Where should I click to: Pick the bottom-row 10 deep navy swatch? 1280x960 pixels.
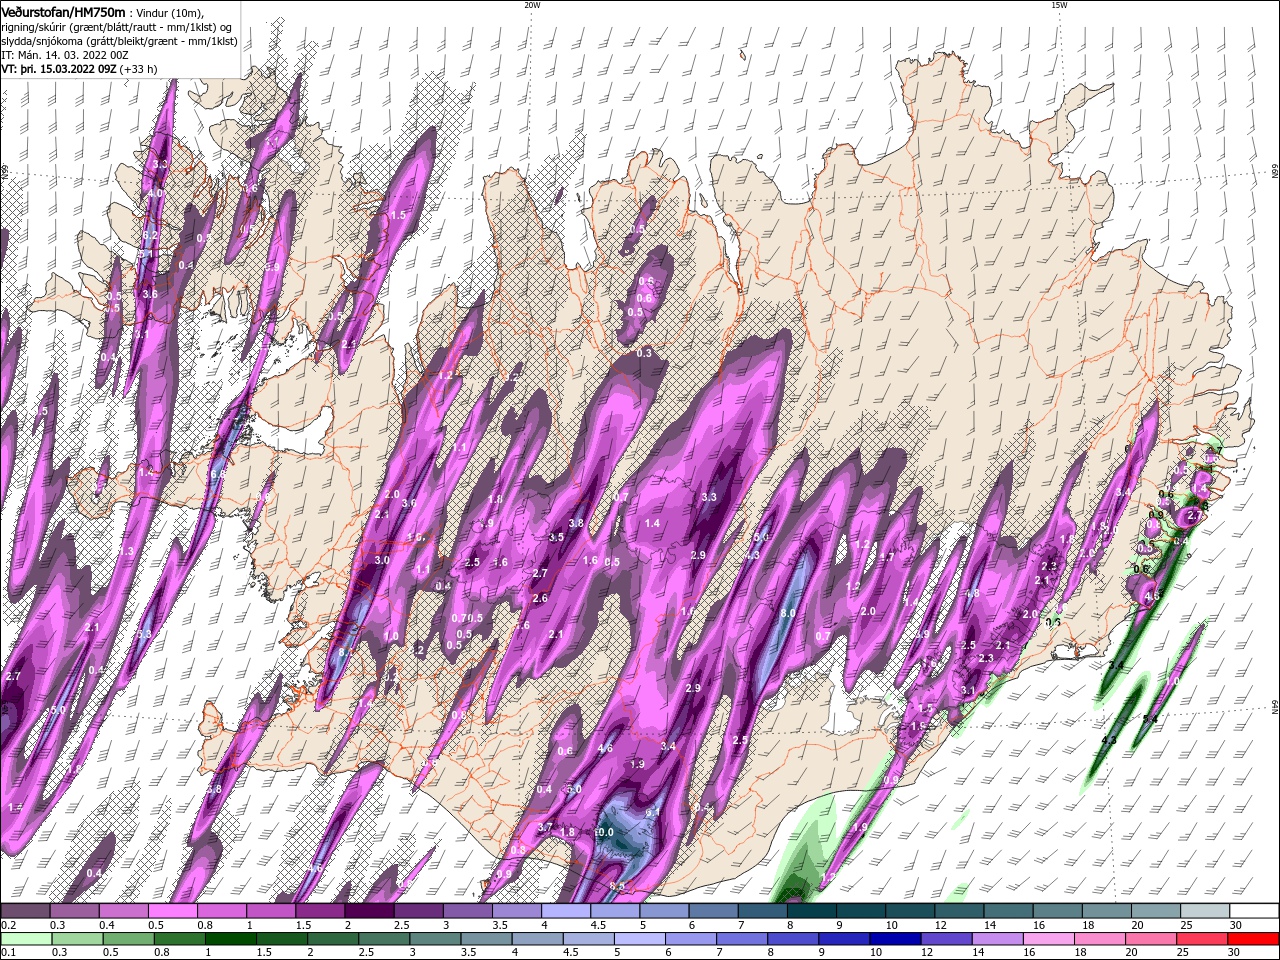(894, 939)
